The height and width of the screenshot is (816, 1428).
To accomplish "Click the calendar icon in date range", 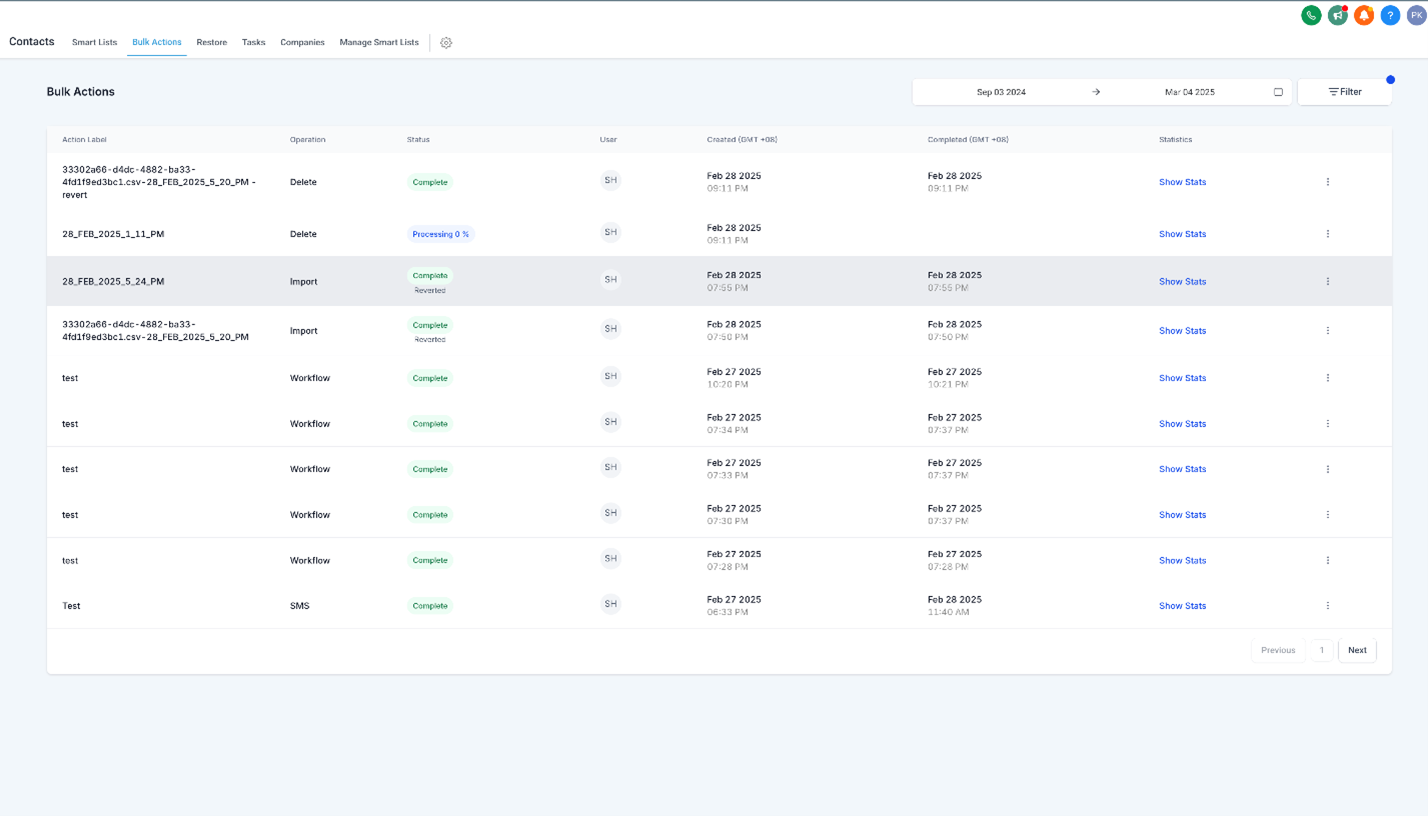I will [x=1278, y=92].
